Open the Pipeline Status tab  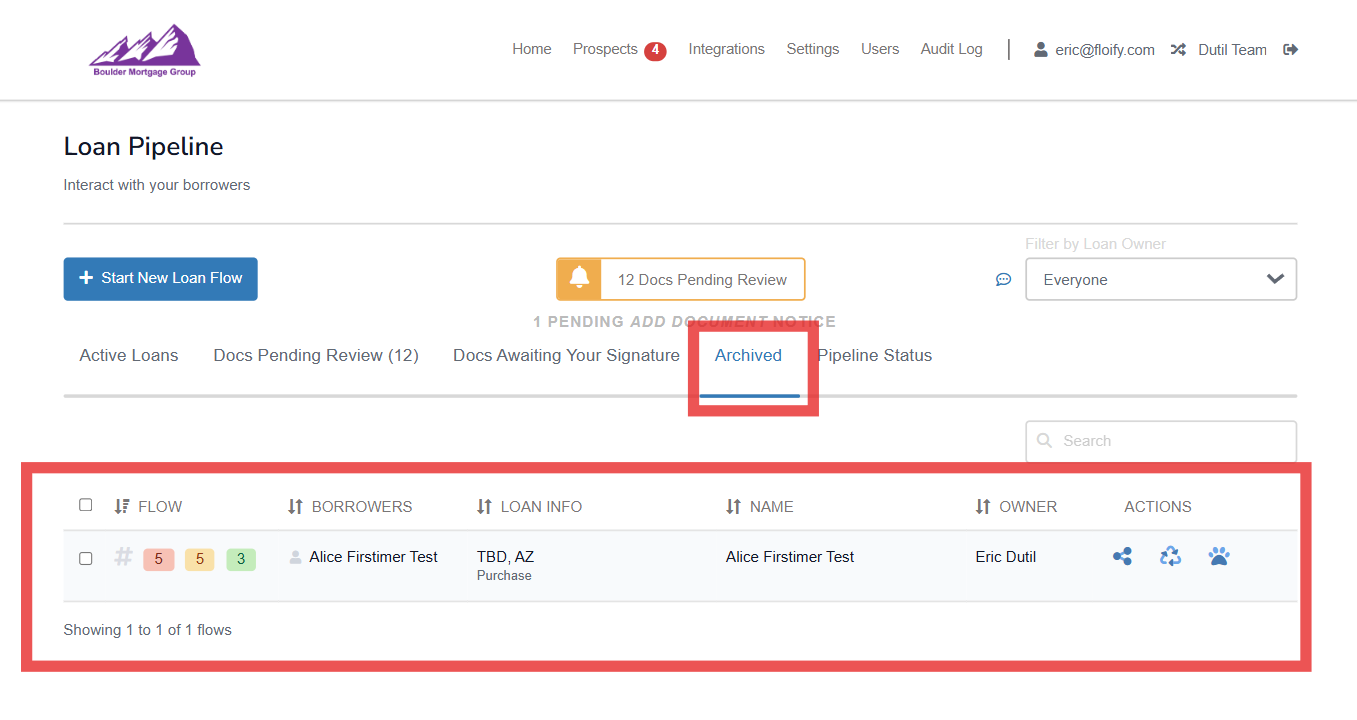click(876, 356)
